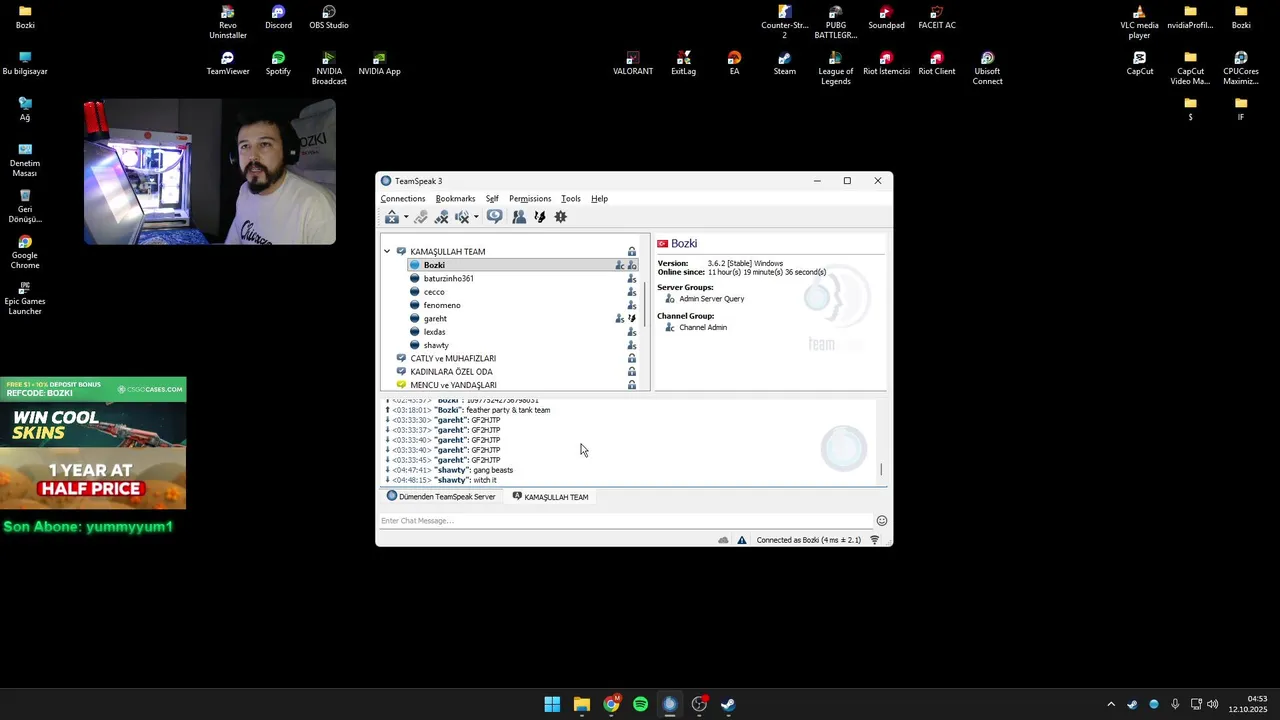Click the connection quality status icon
This screenshot has width=1280, height=720.
tap(874, 540)
